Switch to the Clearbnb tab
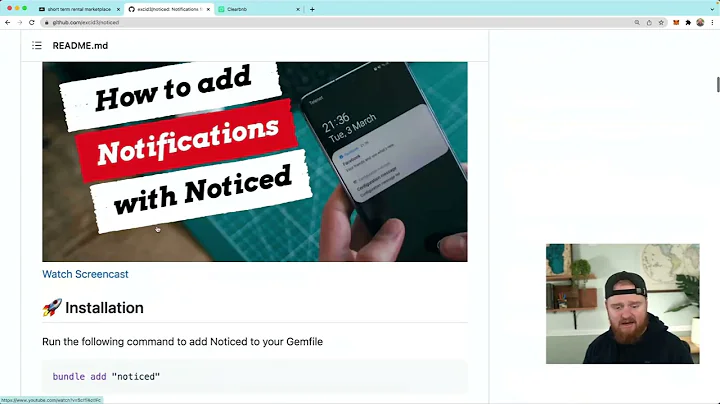 click(x=260, y=9)
